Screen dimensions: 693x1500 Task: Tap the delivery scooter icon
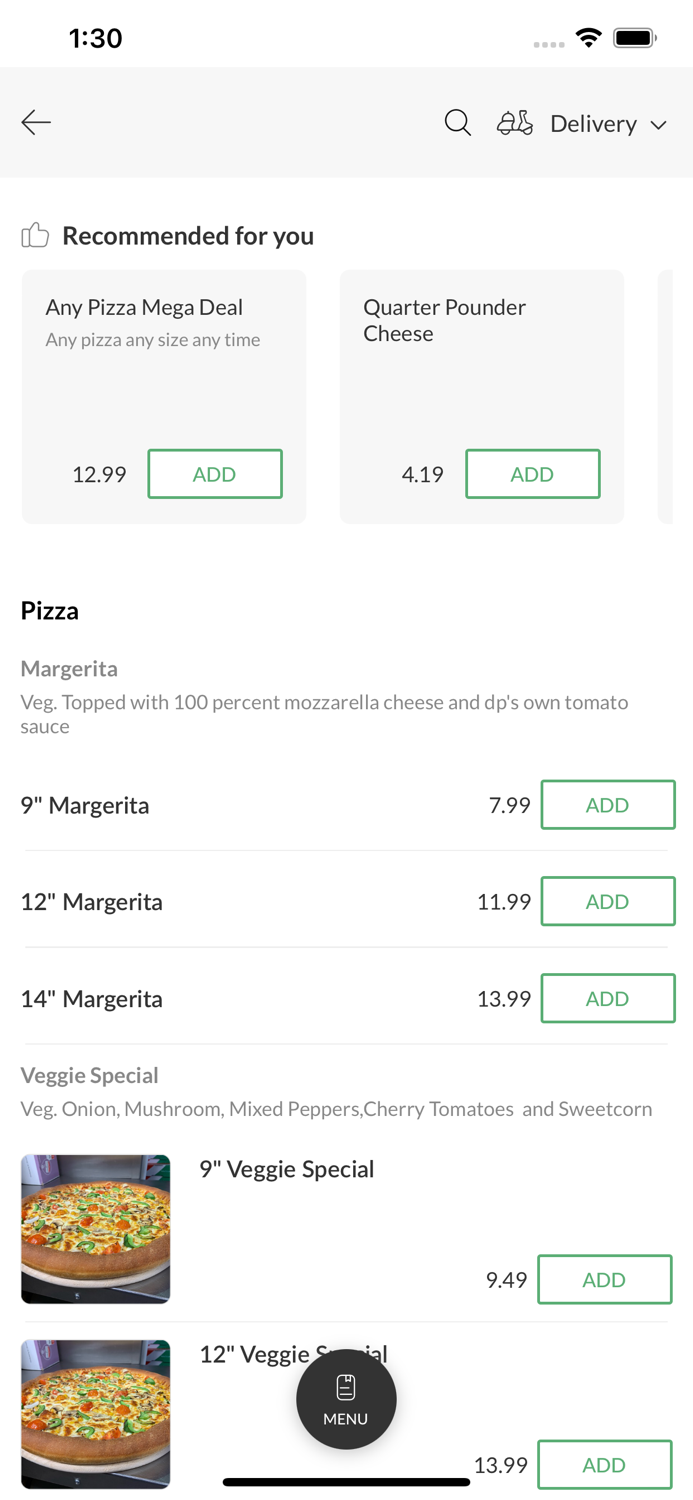coord(514,122)
